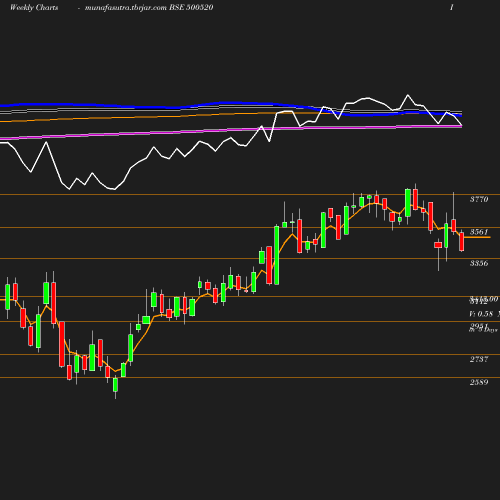Select the 3561 price level label
This screenshot has height=500, width=500.
(479, 232)
